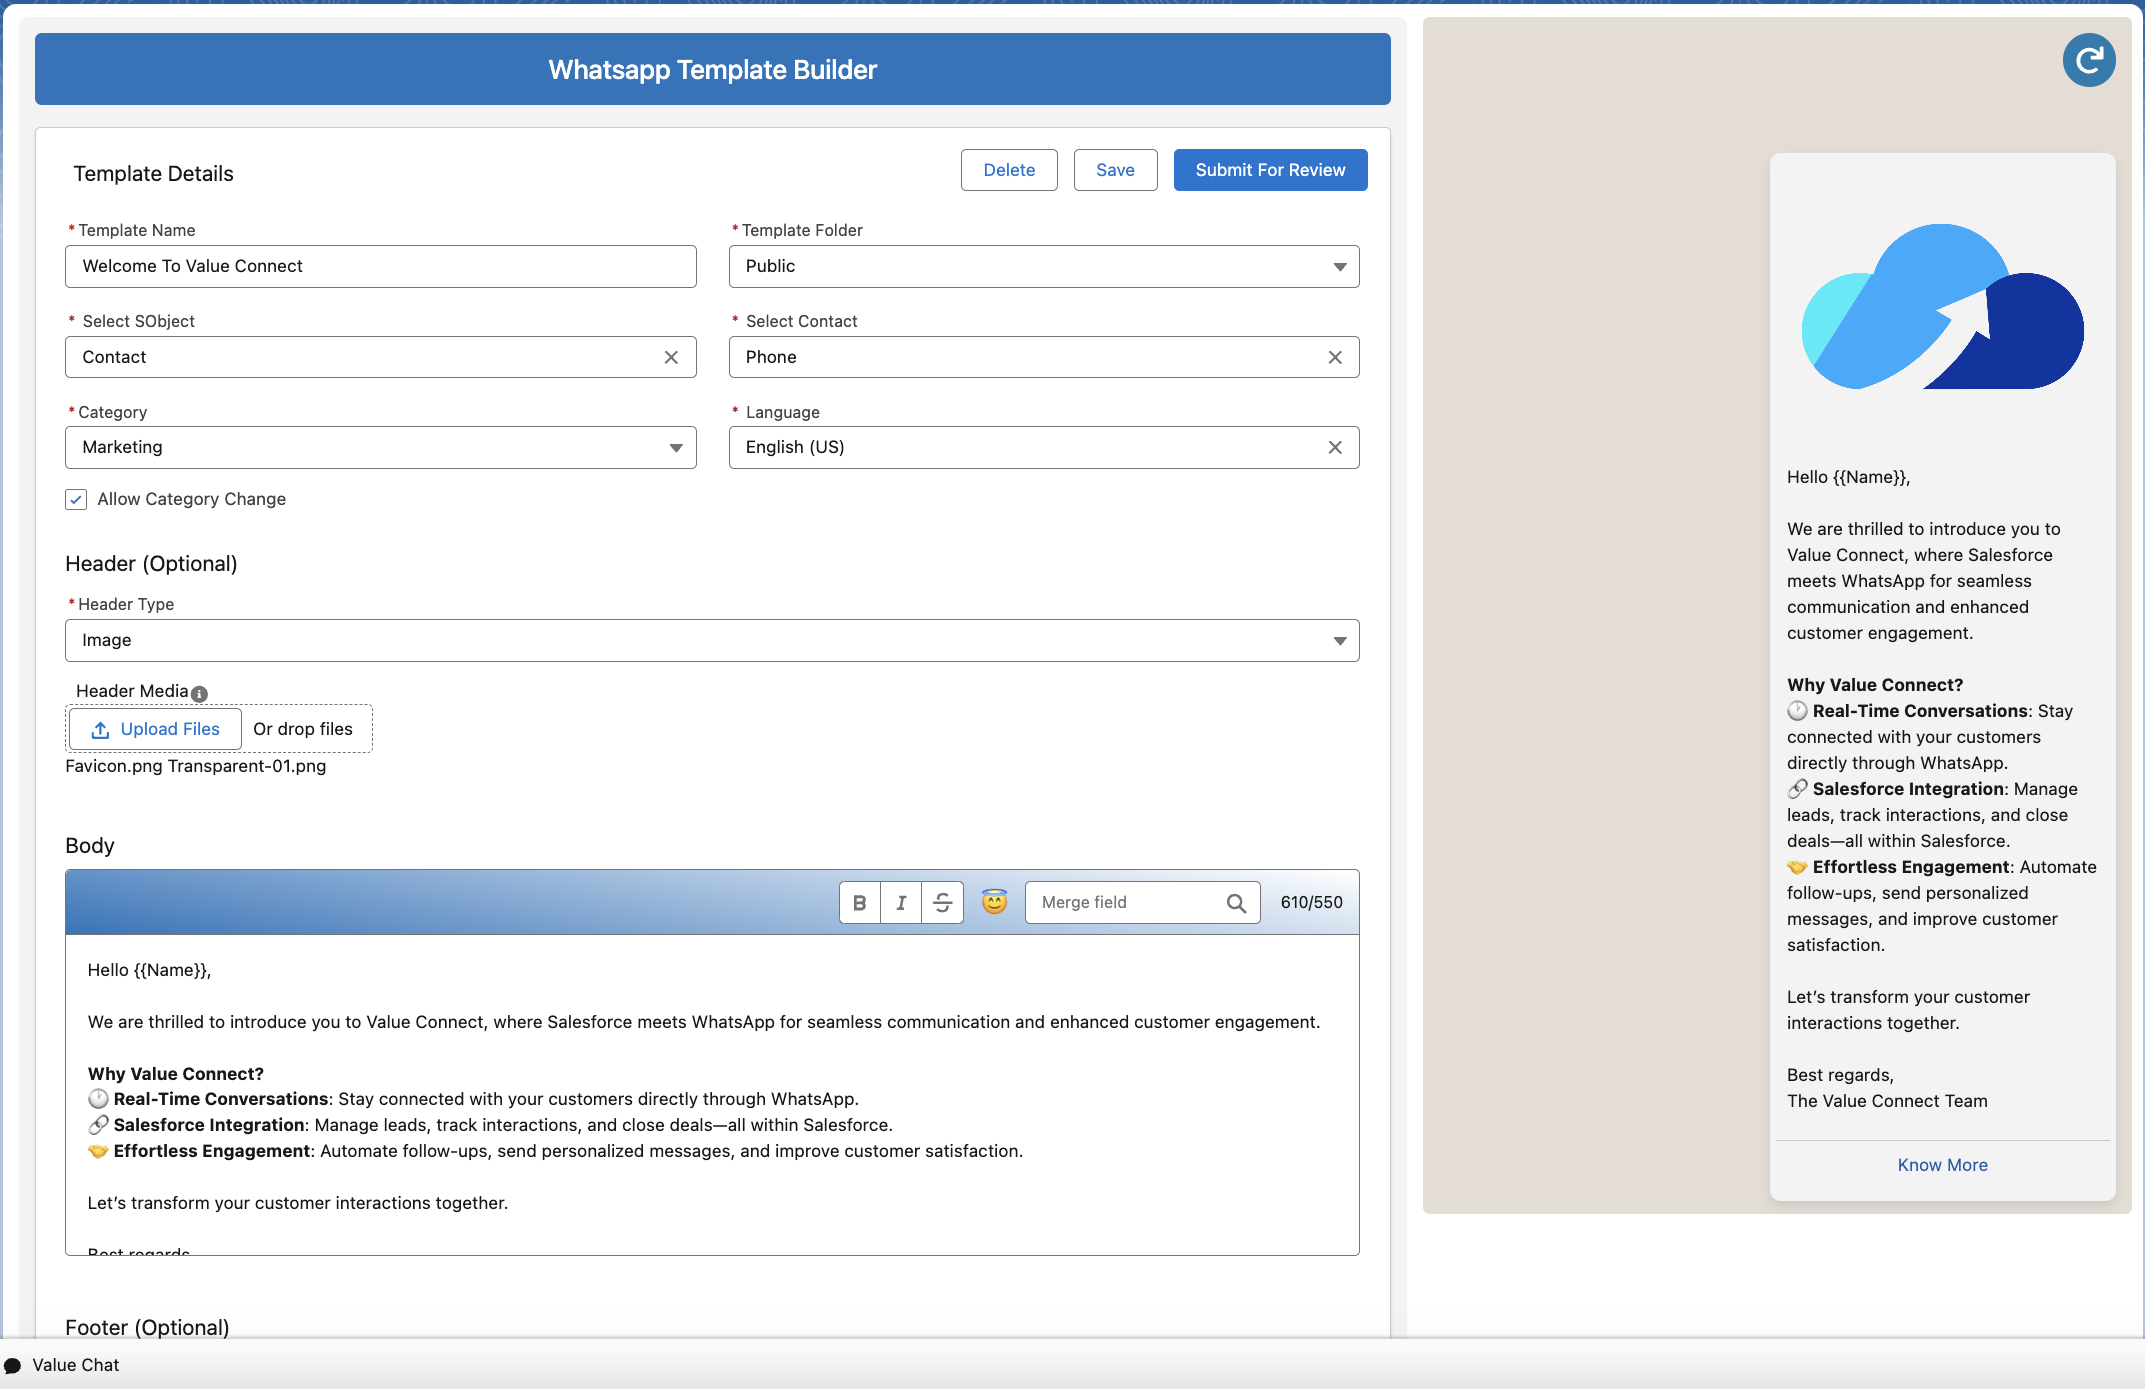
Task: Open the Header Type dropdown
Action: (712, 640)
